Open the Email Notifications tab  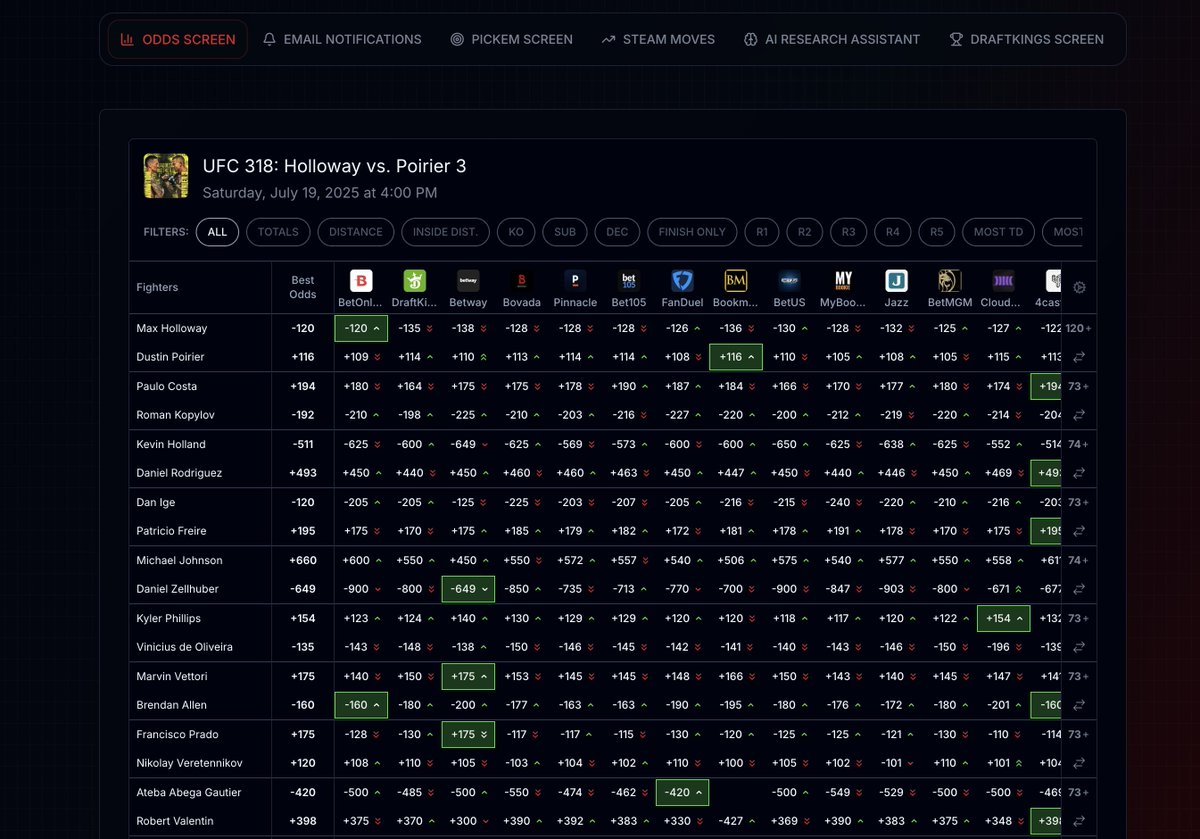point(342,40)
